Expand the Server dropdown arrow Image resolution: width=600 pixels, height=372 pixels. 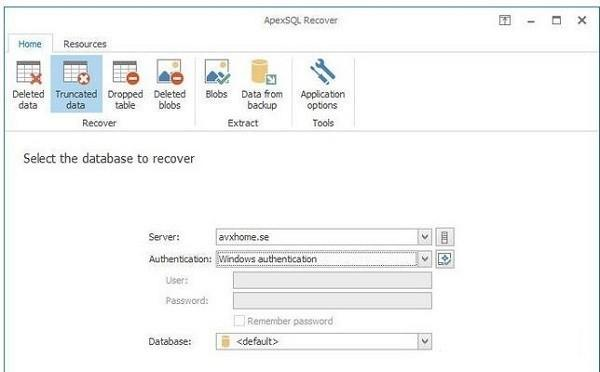pos(424,237)
